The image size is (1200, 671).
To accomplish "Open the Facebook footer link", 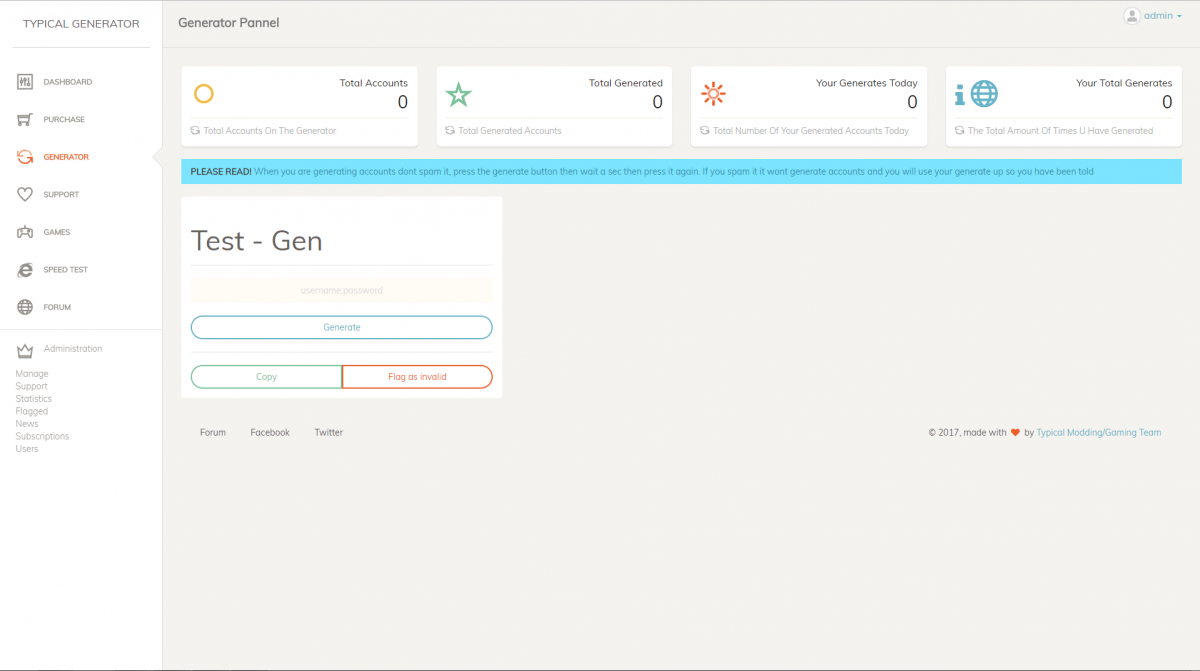I will tap(270, 433).
